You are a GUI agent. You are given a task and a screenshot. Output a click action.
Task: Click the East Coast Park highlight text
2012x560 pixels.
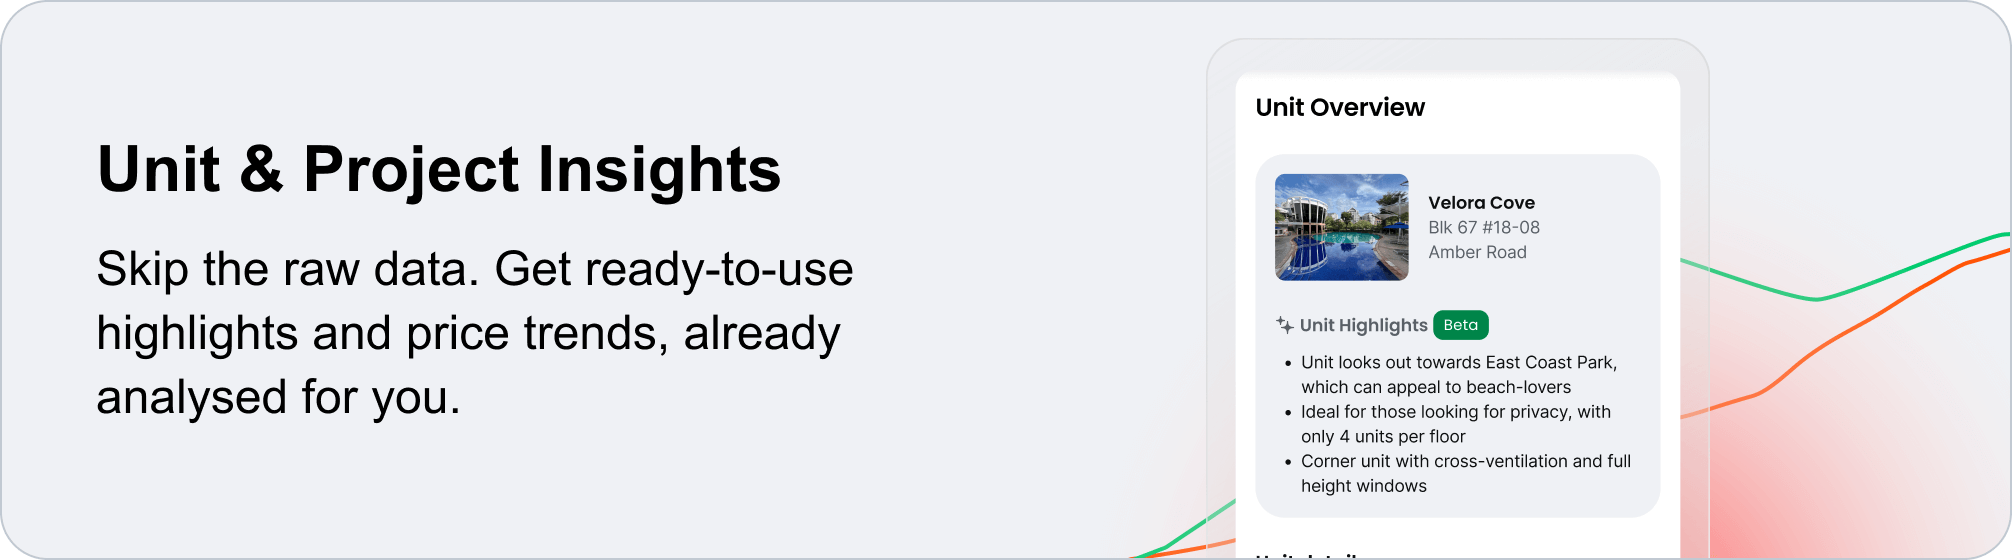click(1458, 375)
